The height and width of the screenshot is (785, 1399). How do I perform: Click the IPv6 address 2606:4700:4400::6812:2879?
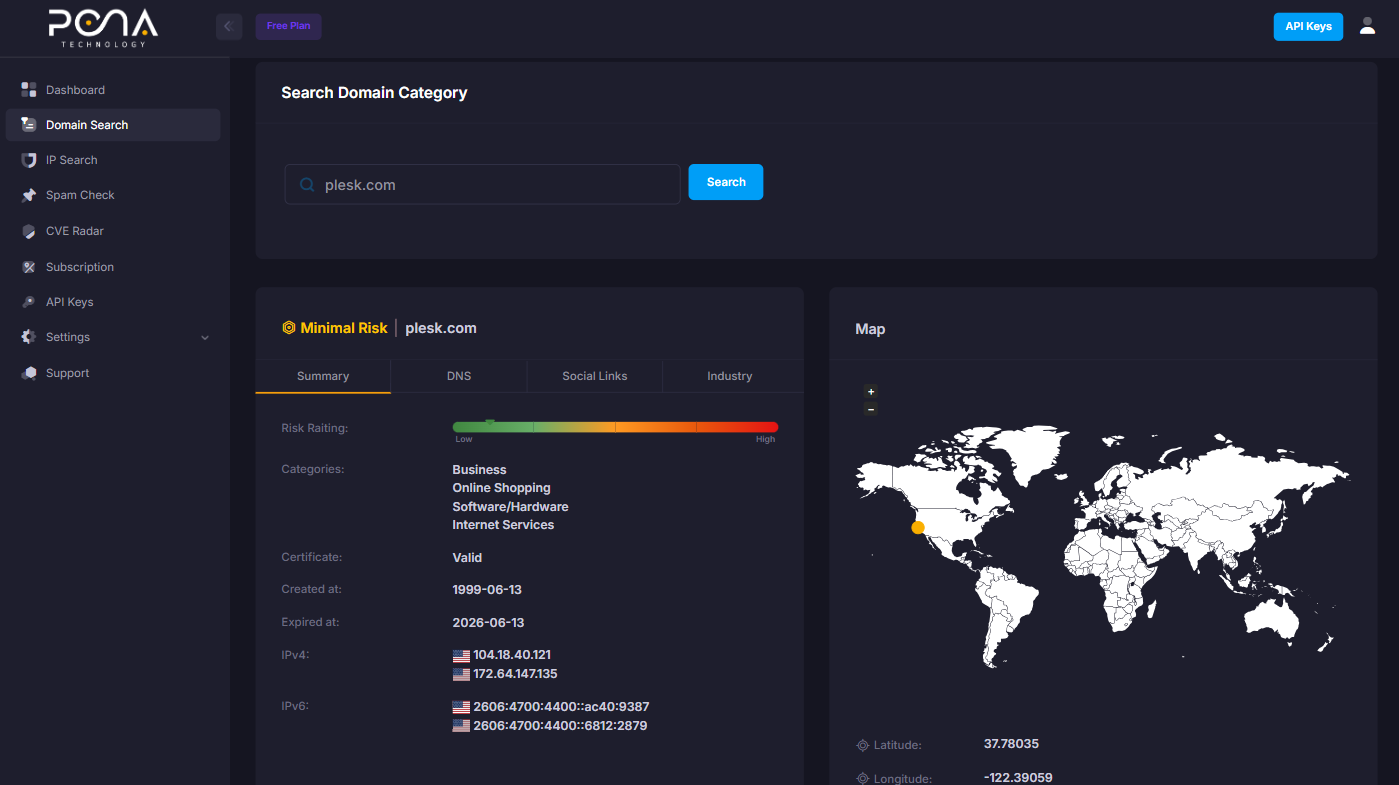pyautogui.click(x=560, y=726)
